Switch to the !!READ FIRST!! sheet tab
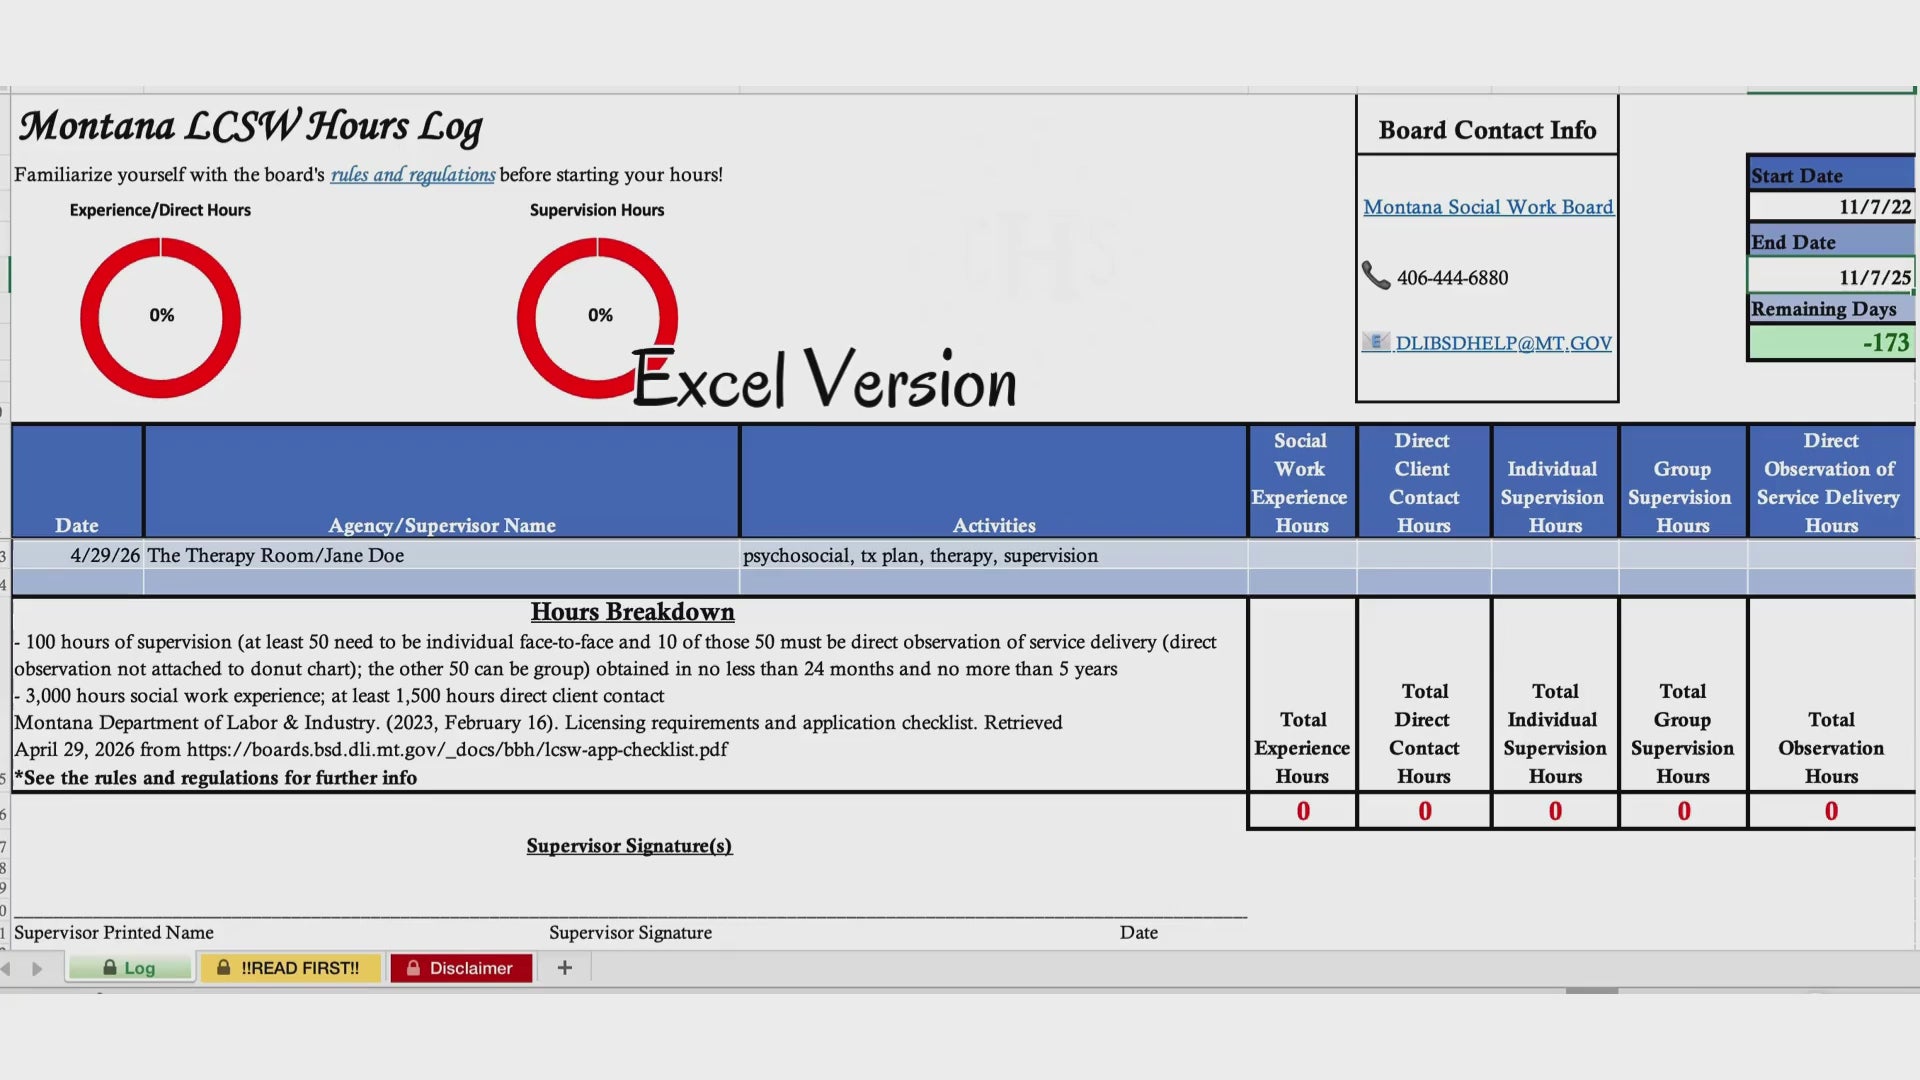 (x=290, y=967)
